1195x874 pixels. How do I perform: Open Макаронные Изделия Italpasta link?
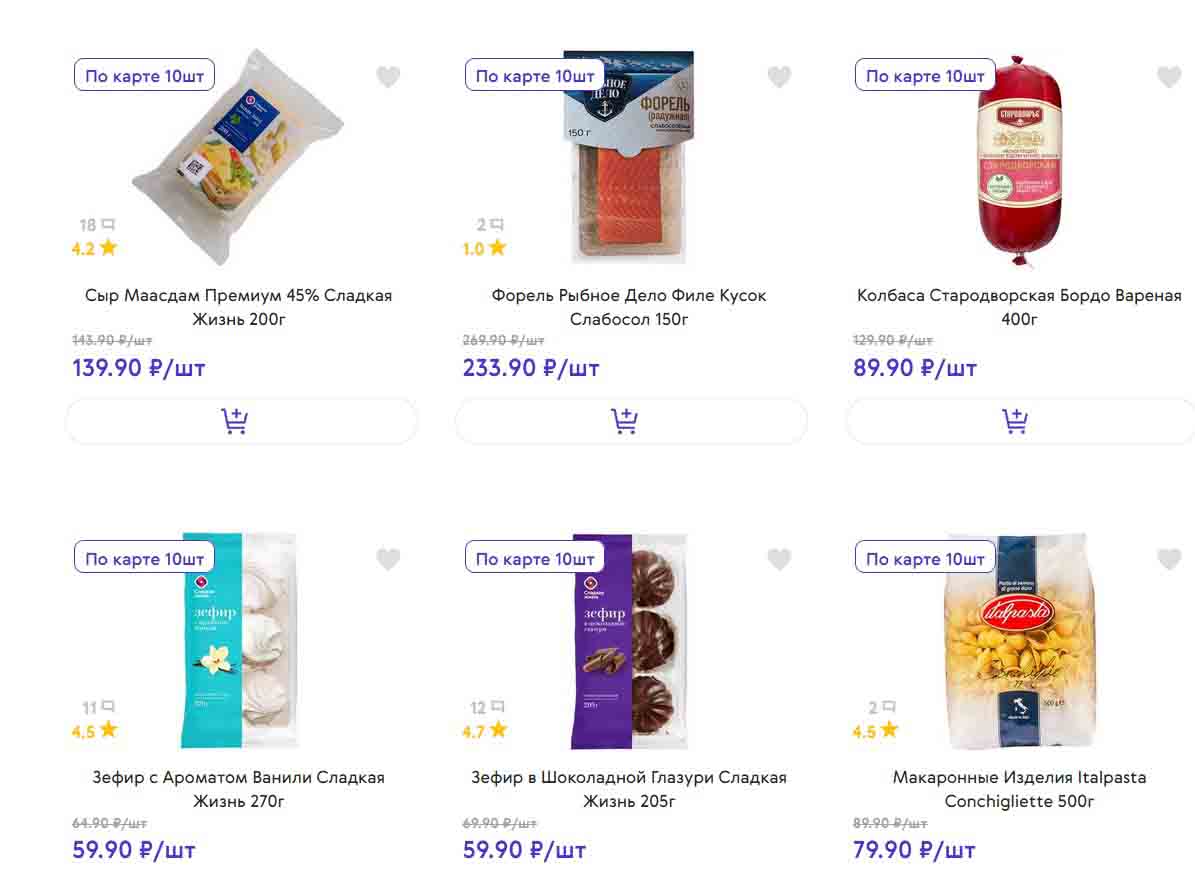pyautogui.click(x=1019, y=789)
